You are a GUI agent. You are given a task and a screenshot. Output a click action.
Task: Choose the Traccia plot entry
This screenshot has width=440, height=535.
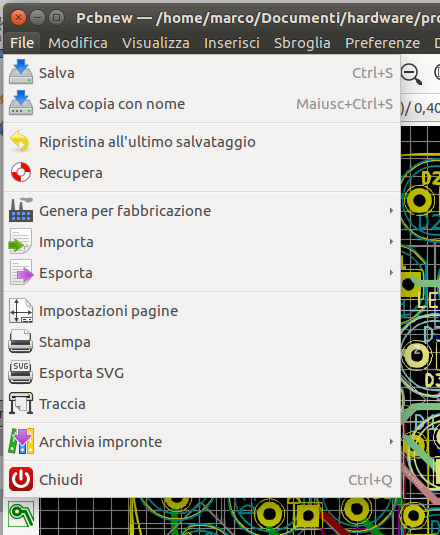(202, 404)
